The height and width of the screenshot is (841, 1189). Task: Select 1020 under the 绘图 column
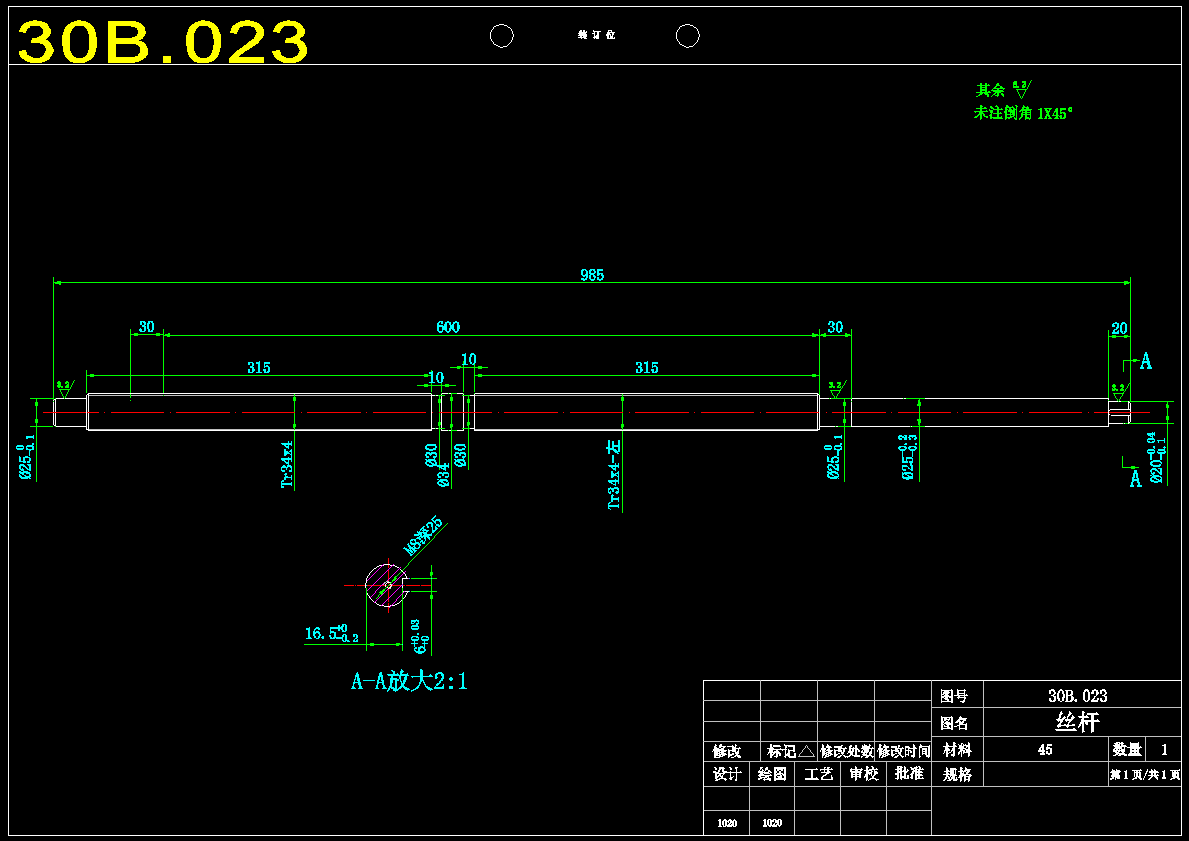click(772, 823)
